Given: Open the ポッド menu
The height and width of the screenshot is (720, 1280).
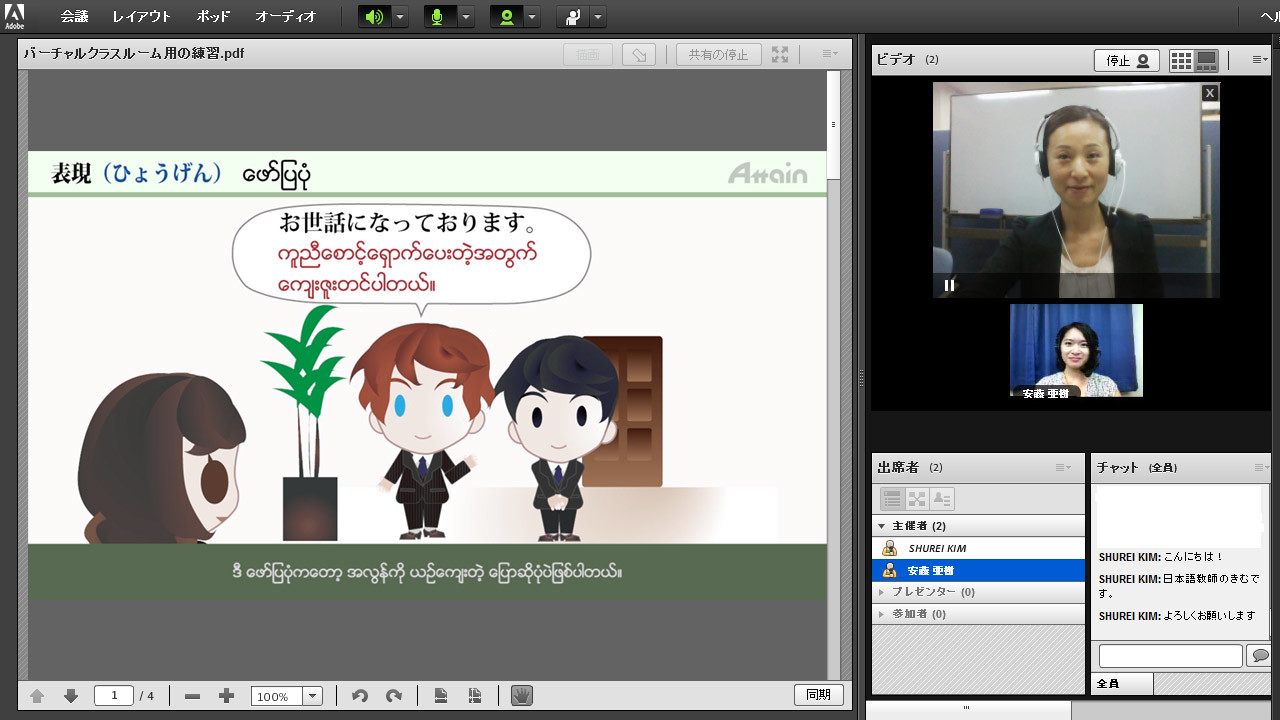Looking at the screenshot, I should pyautogui.click(x=213, y=17).
